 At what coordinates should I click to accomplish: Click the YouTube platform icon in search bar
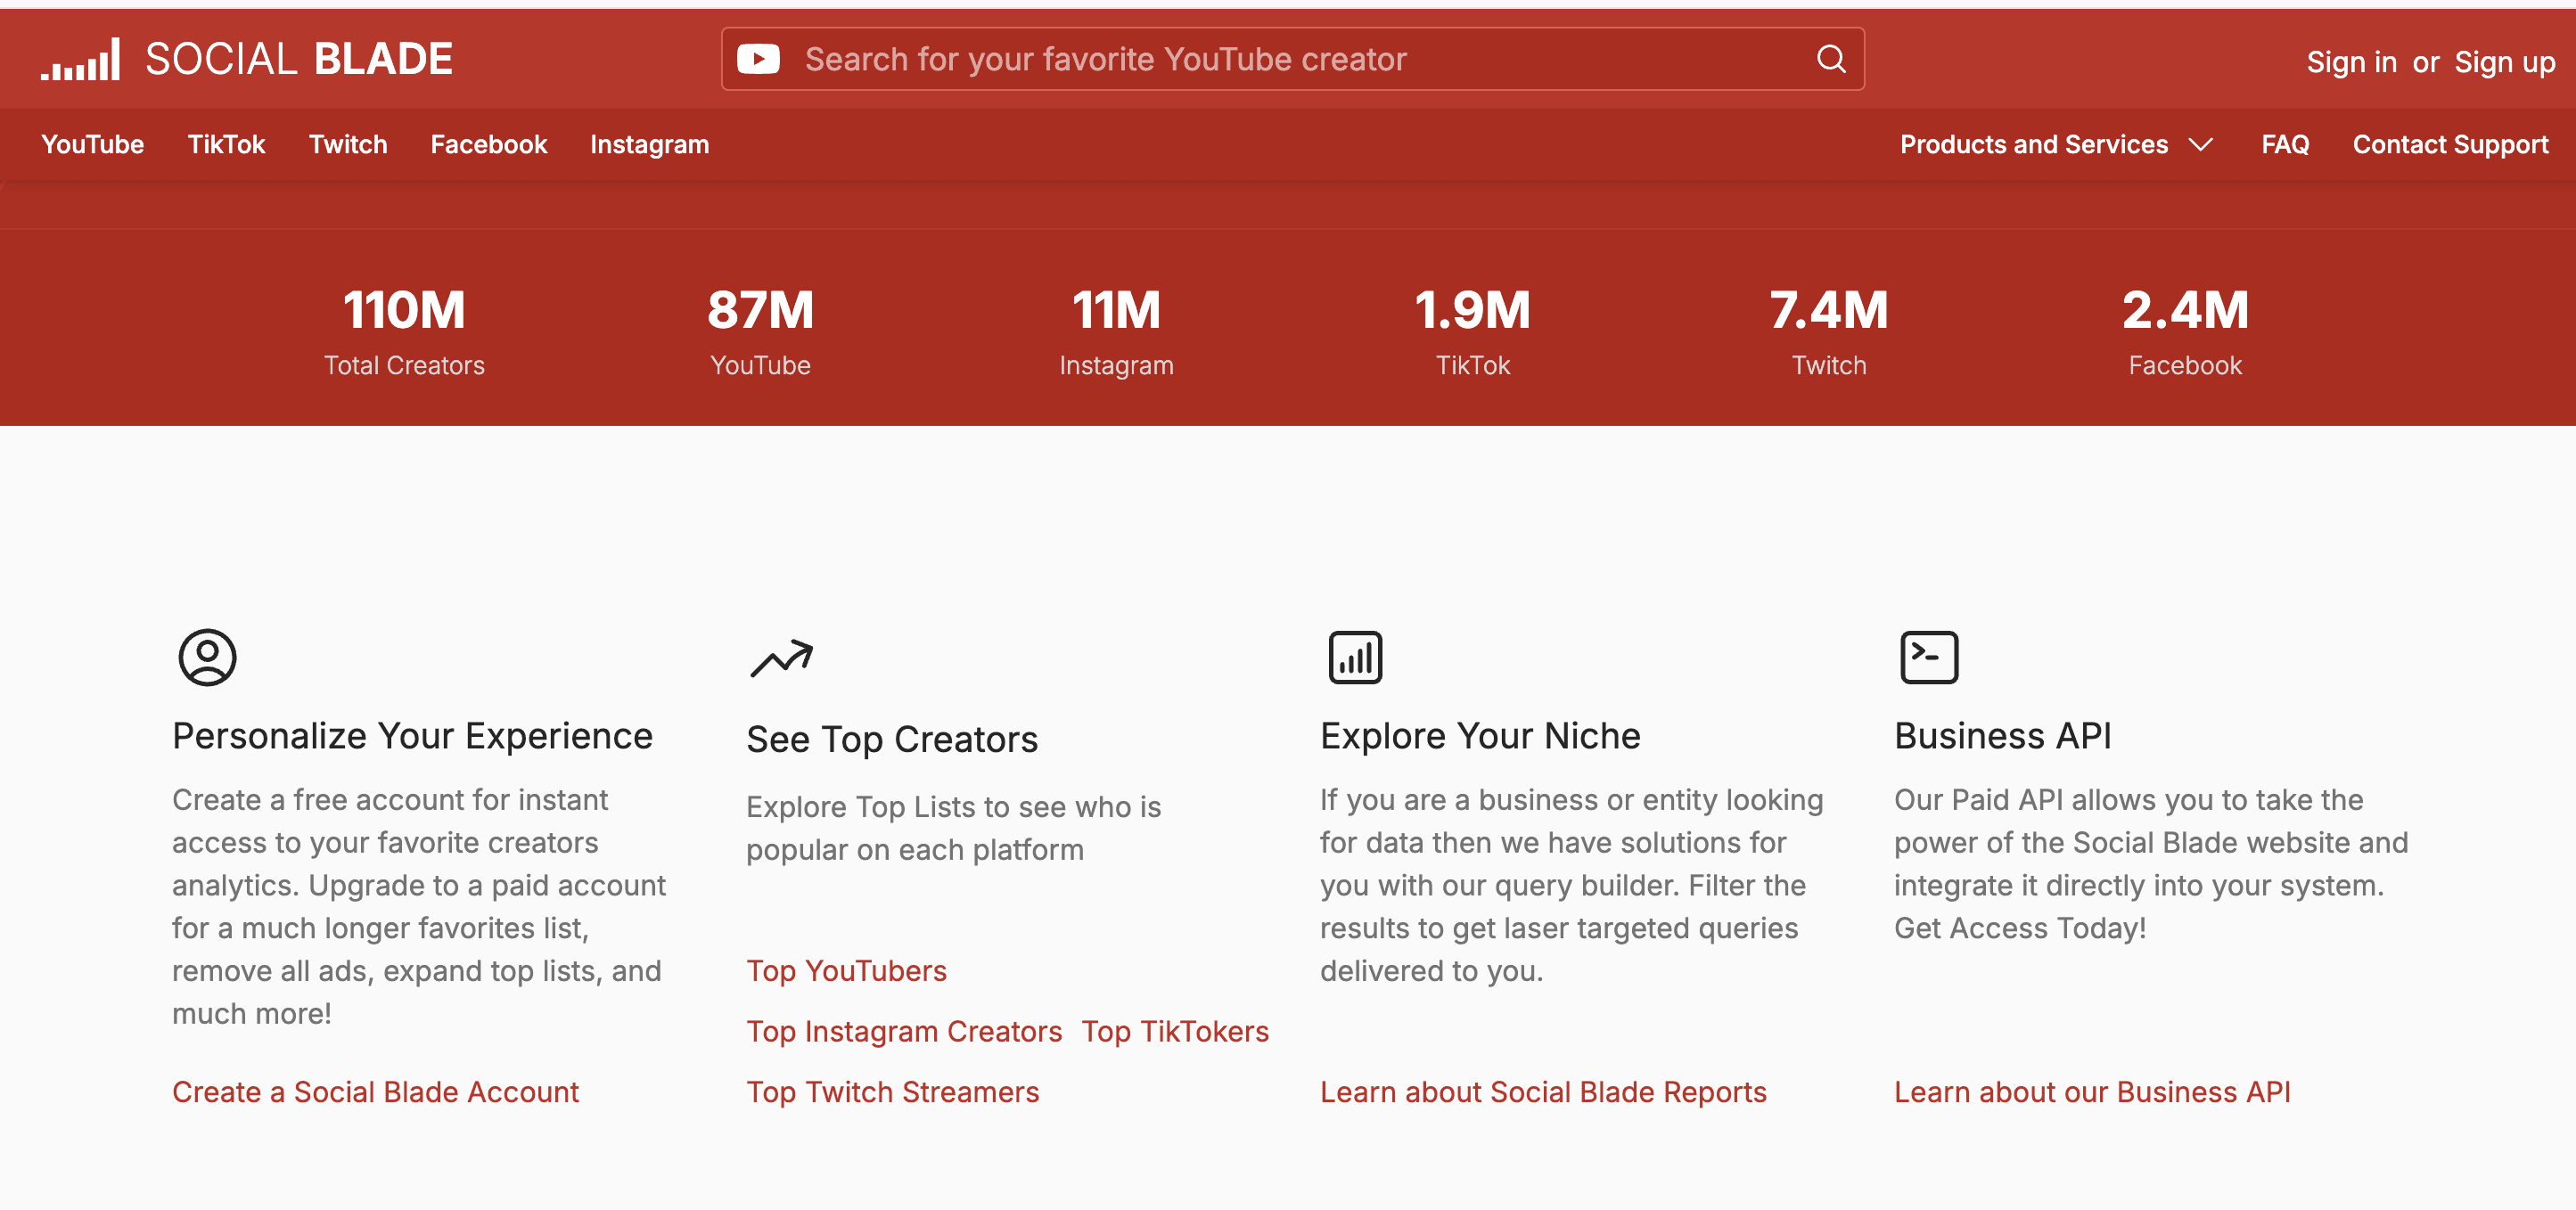tap(758, 60)
